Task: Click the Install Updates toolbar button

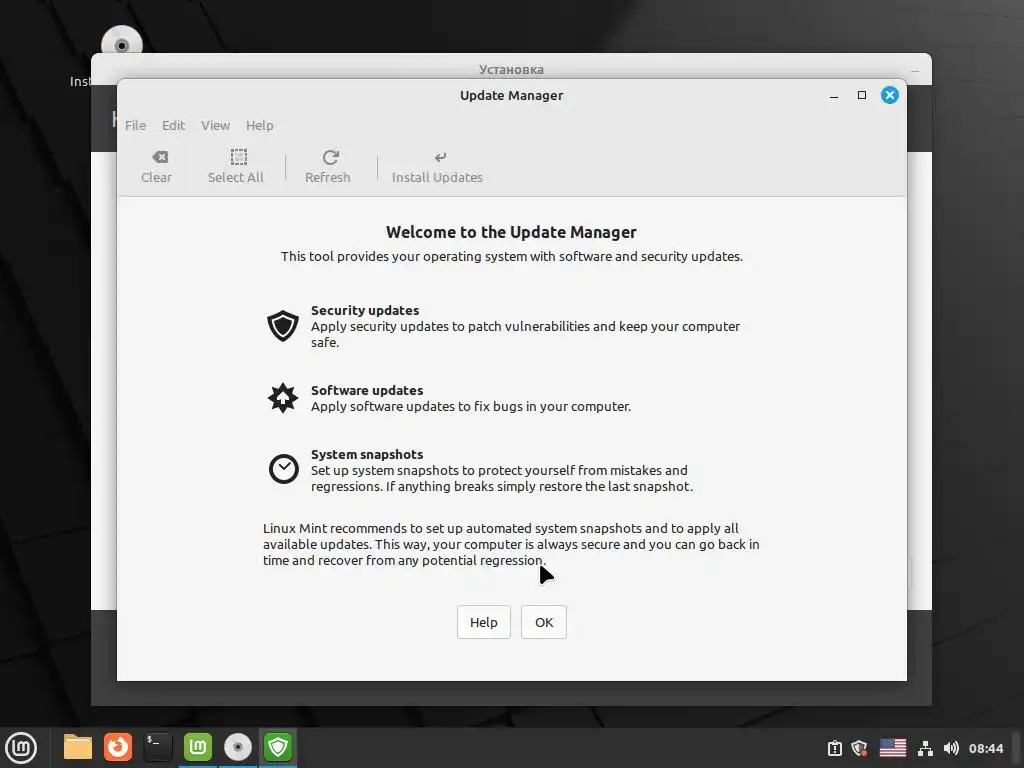Action: tap(437, 167)
